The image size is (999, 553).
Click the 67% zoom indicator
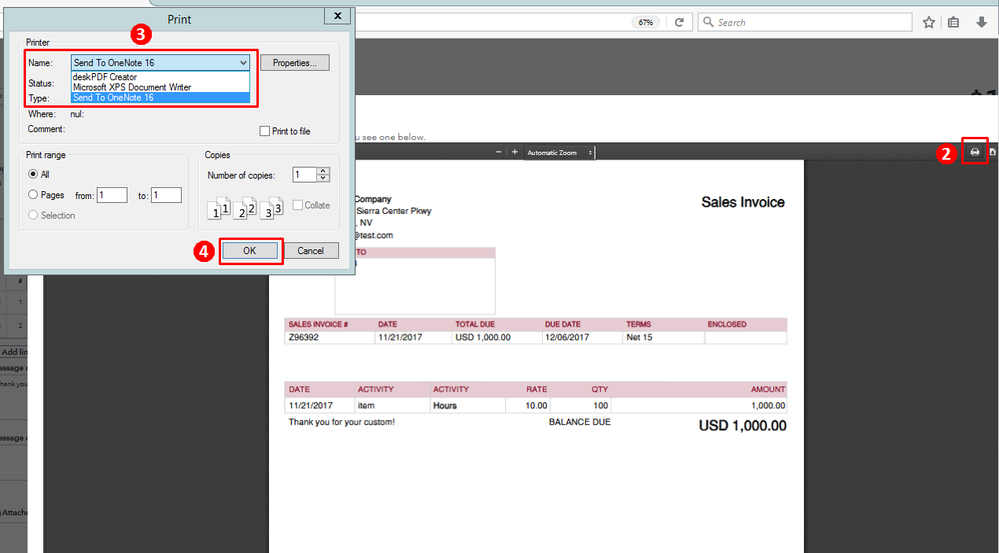pos(645,22)
